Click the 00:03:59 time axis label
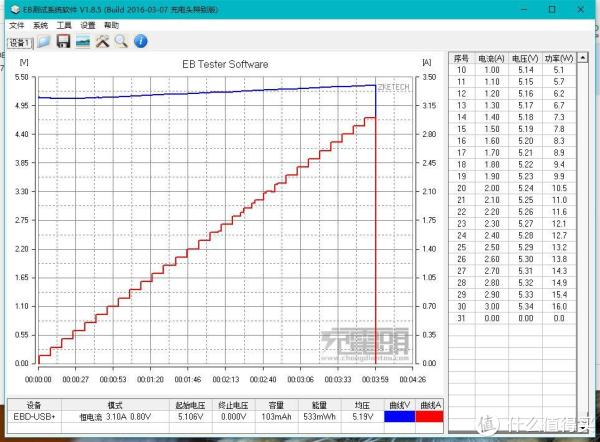 point(375,379)
